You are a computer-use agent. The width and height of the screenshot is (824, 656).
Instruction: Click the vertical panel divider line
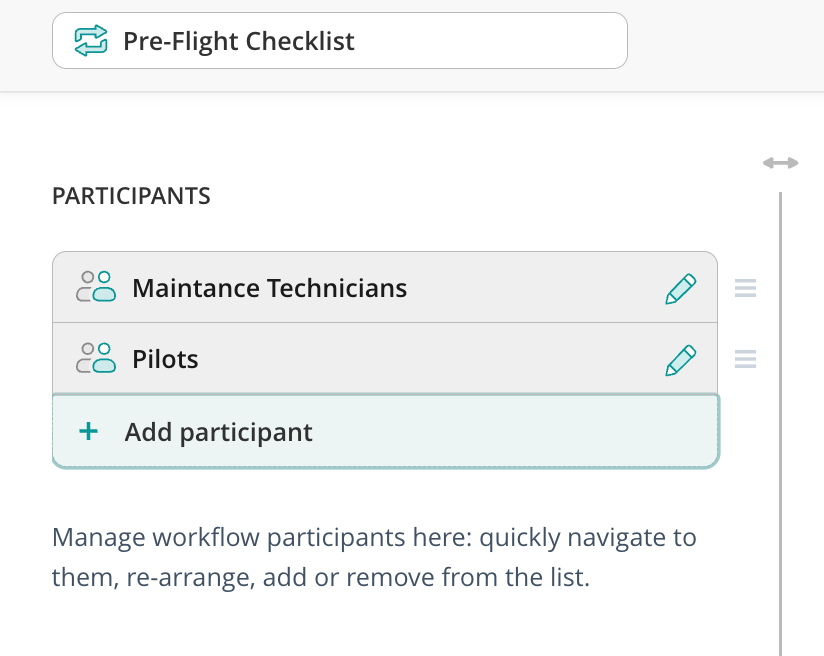pos(780,420)
